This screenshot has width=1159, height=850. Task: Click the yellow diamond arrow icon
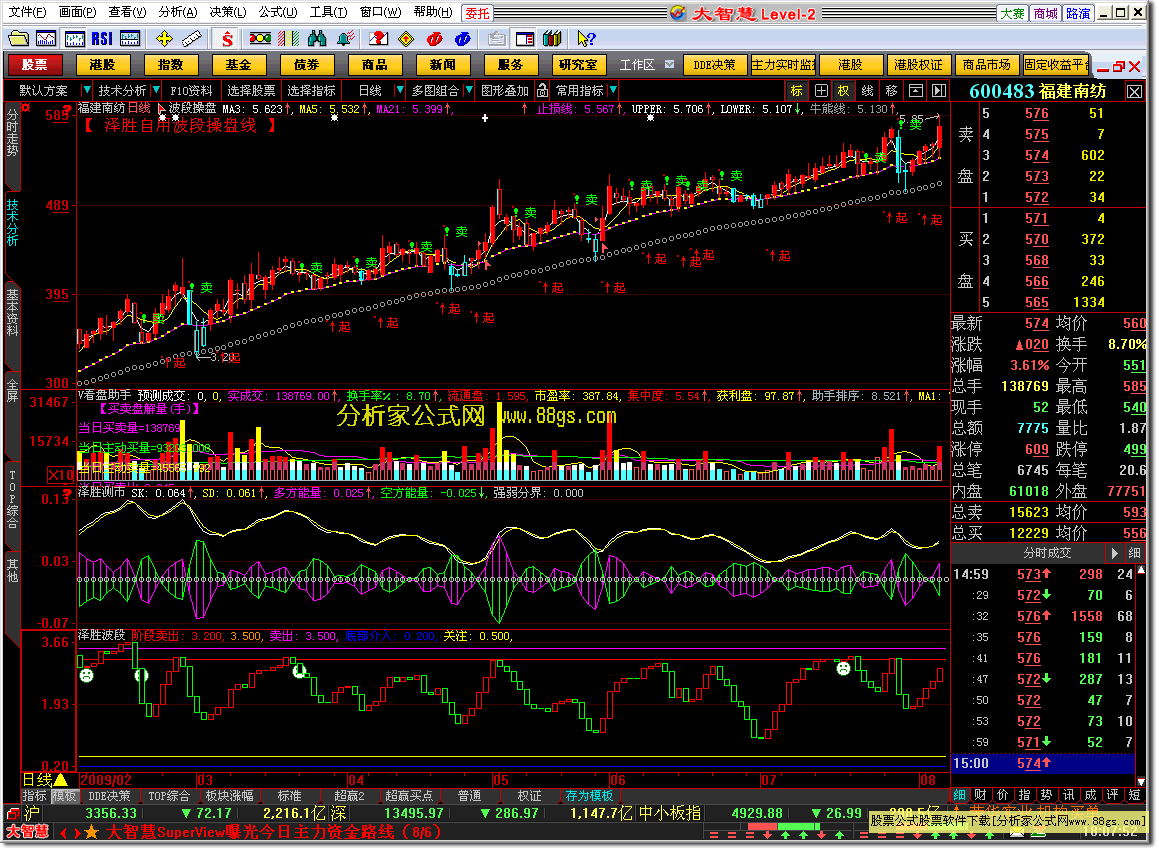(x=406, y=38)
